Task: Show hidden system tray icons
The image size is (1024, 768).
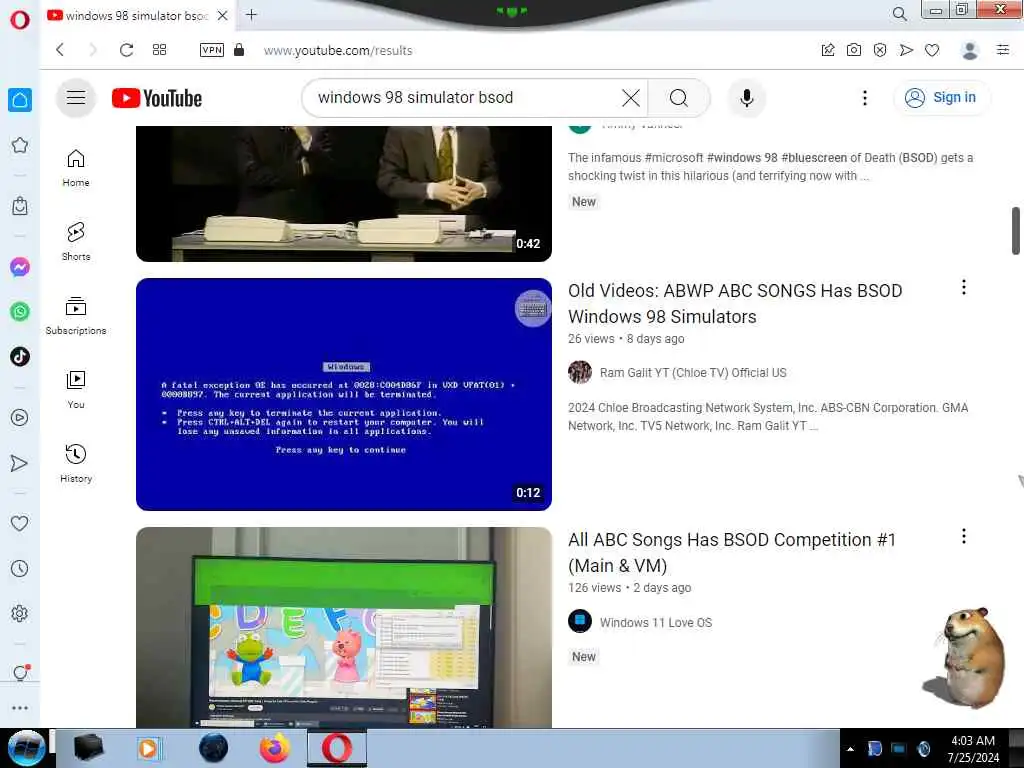Action: point(850,749)
